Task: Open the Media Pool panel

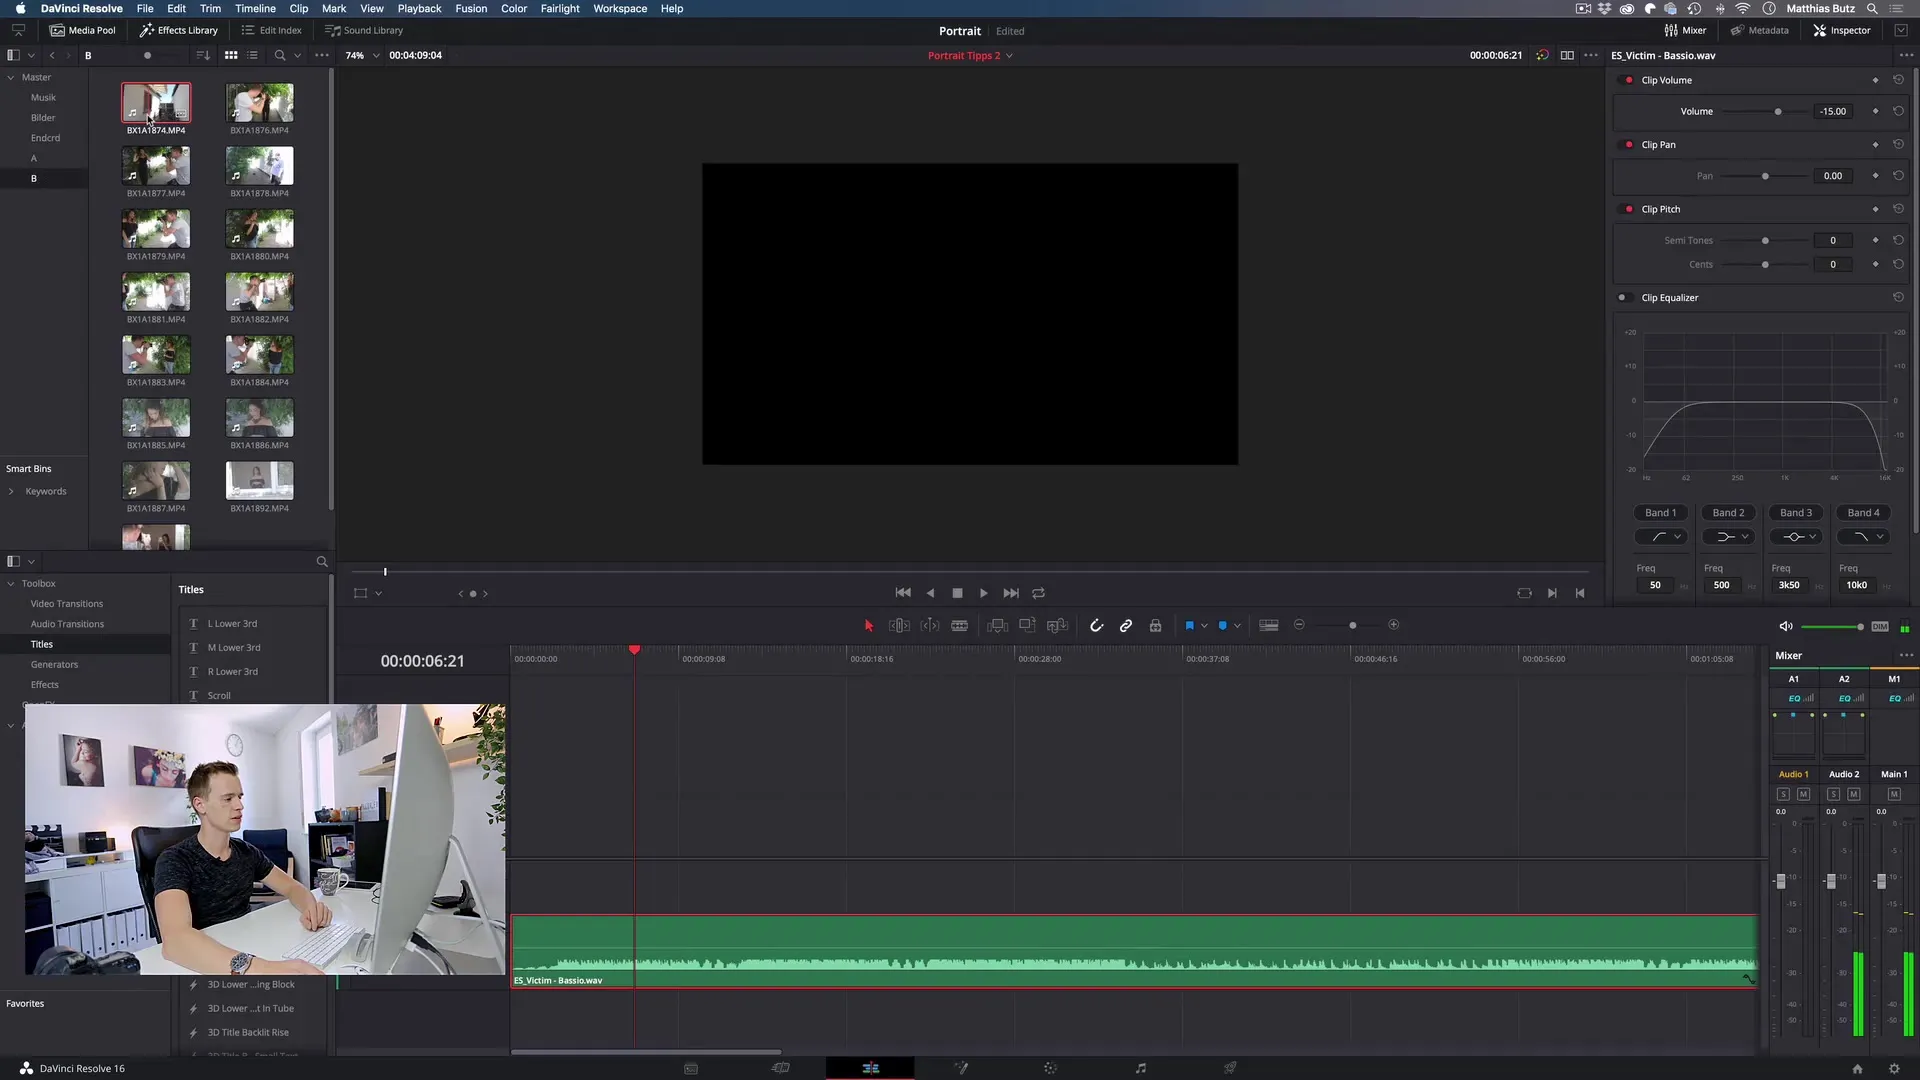Action: point(83,30)
